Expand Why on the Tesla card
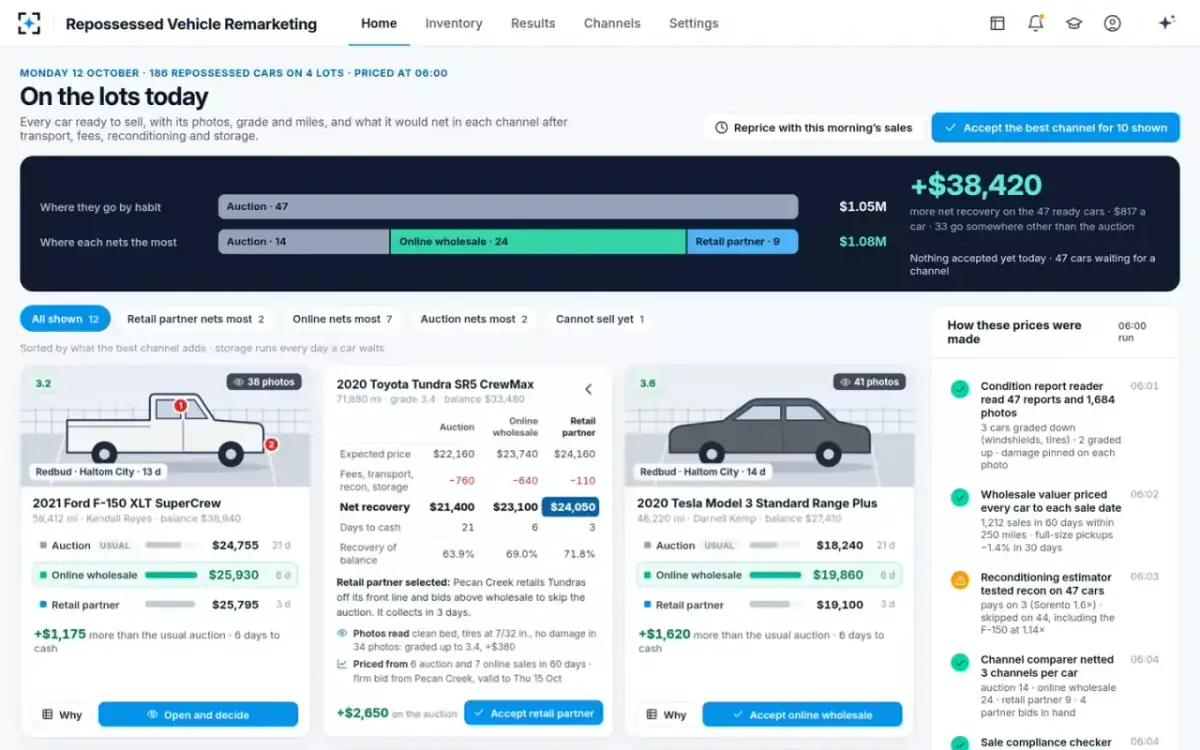This screenshot has width=1200, height=750. click(x=666, y=715)
